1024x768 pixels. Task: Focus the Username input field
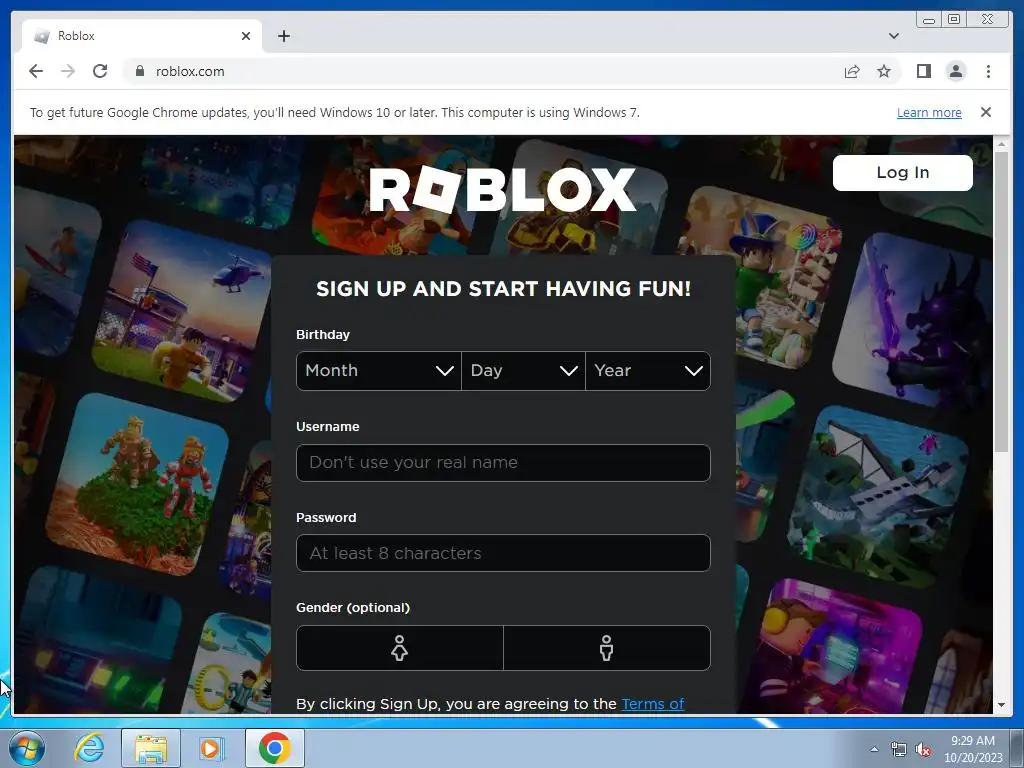coord(503,462)
